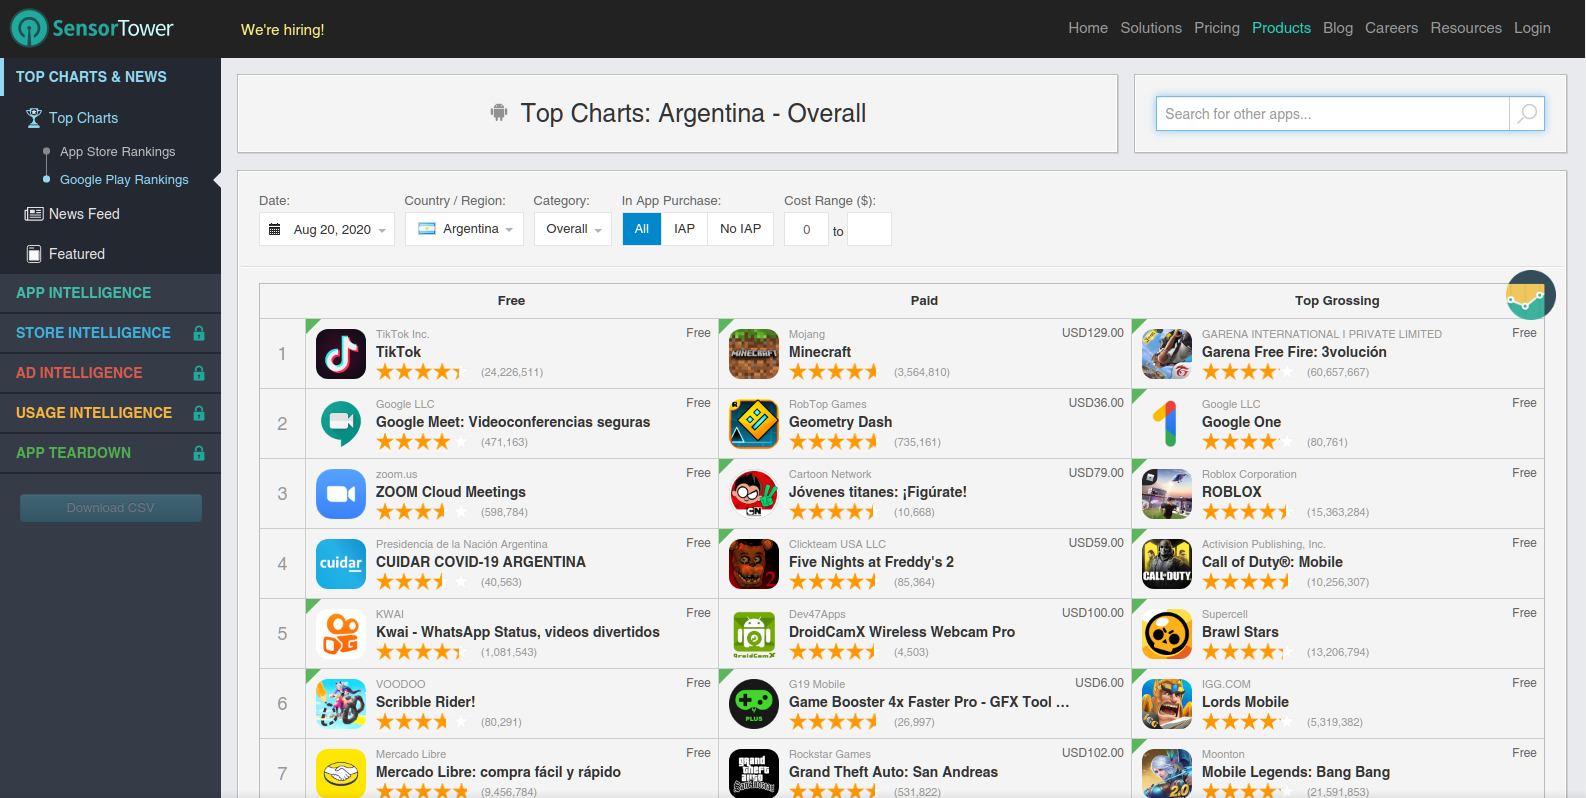Click the search magnifier icon
The height and width of the screenshot is (798, 1586).
click(x=1527, y=114)
